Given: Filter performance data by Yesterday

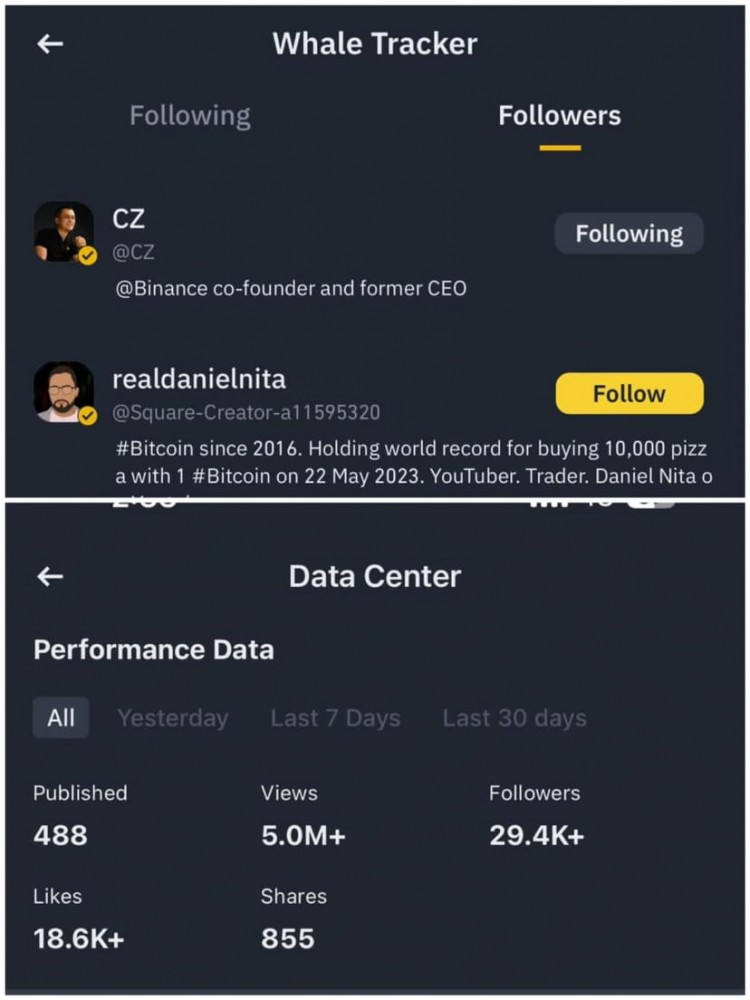Looking at the screenshot, I should coord(173,718).
